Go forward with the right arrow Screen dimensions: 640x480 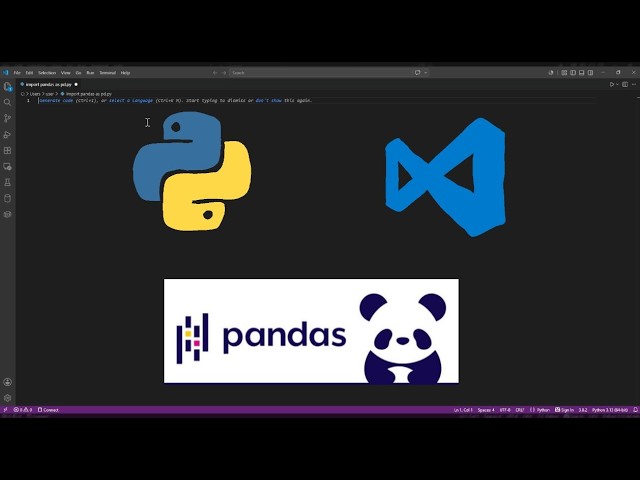point(224,73)
